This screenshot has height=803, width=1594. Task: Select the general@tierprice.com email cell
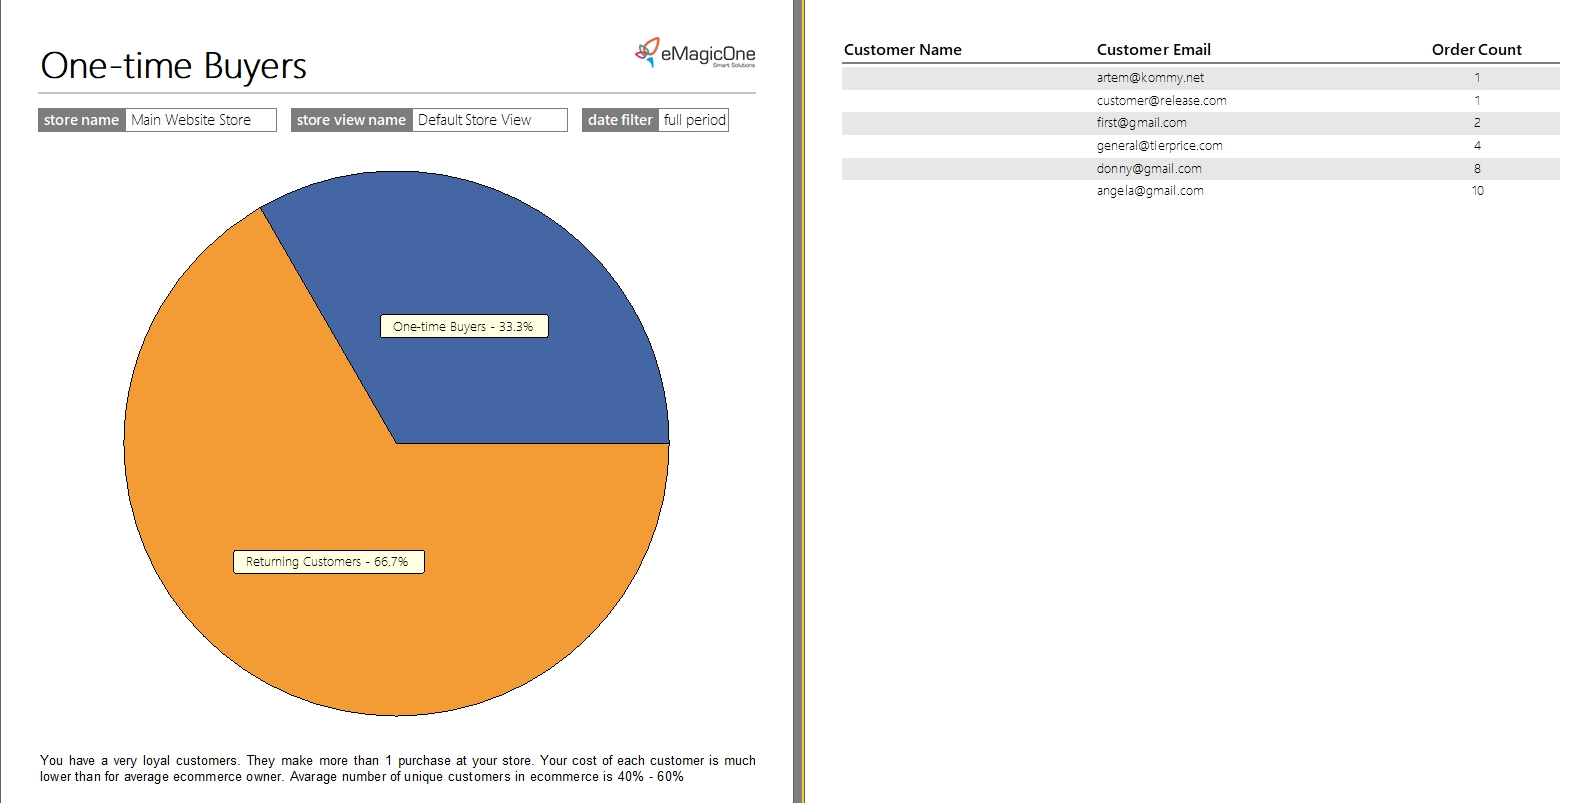(x=1159, y=146)
